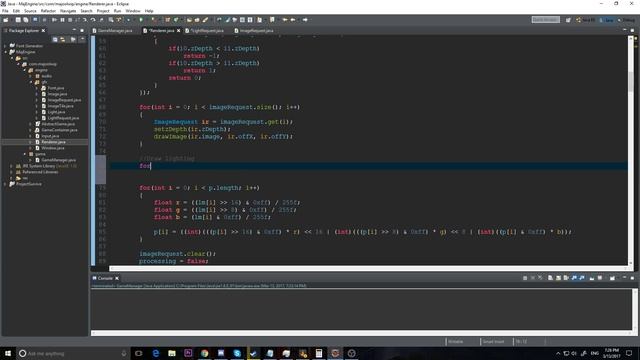Click the Quick Access search field
This screenshot has height=360, width=640.
545,20
